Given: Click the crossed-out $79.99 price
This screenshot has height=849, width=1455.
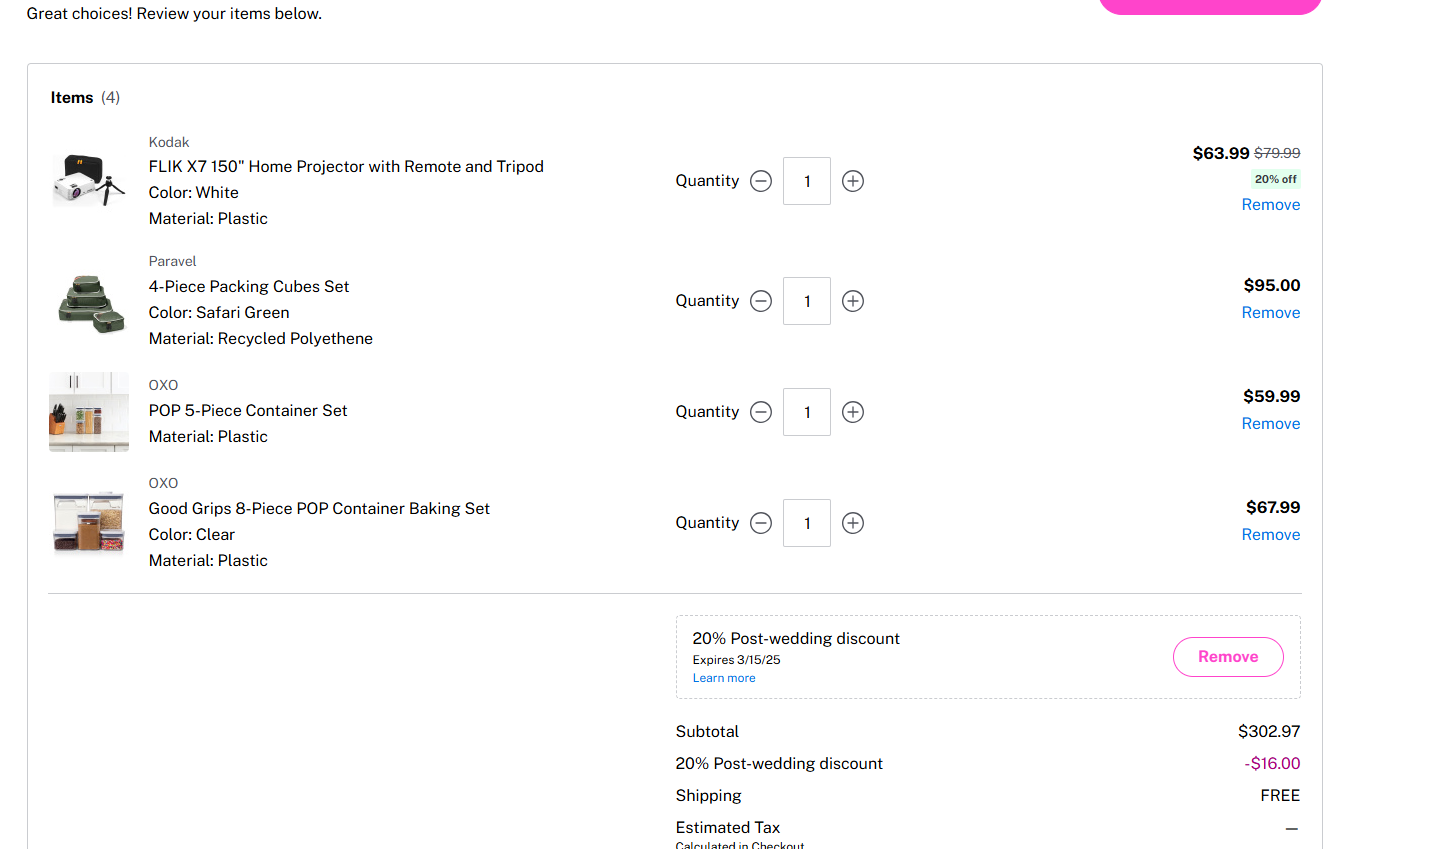Looking at the screenshot, I should point(1277,153).
